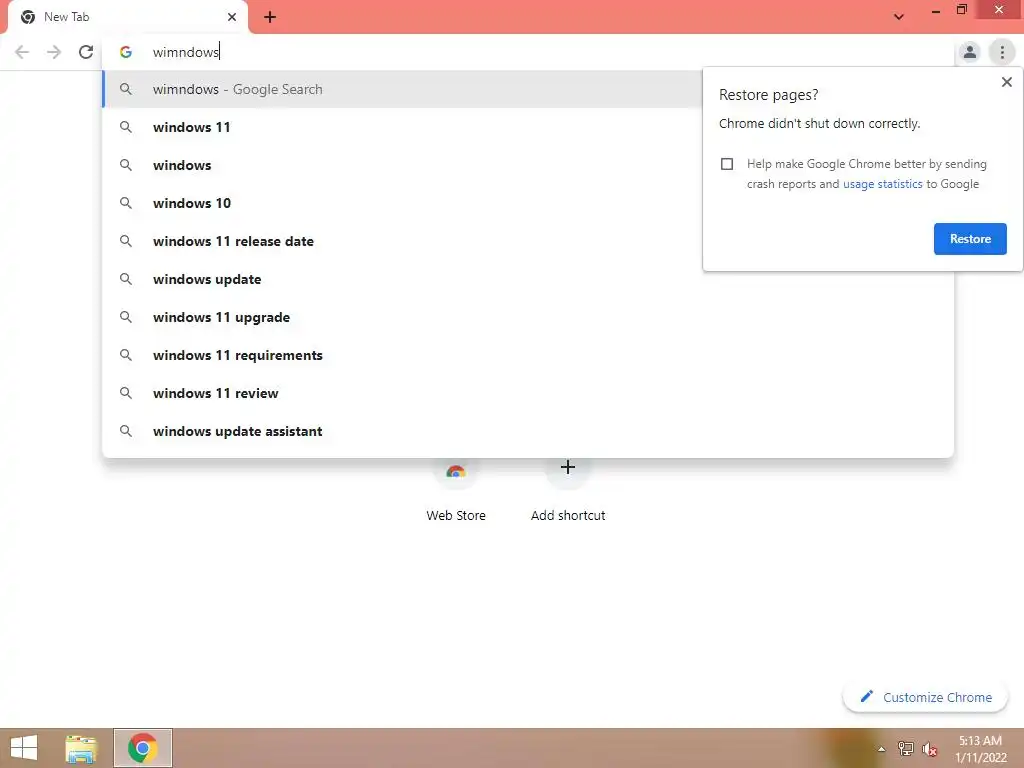Open the usage statistics link
Image resolution: width=1024 pixels, height=768 pixels.
tap(882, 184)
